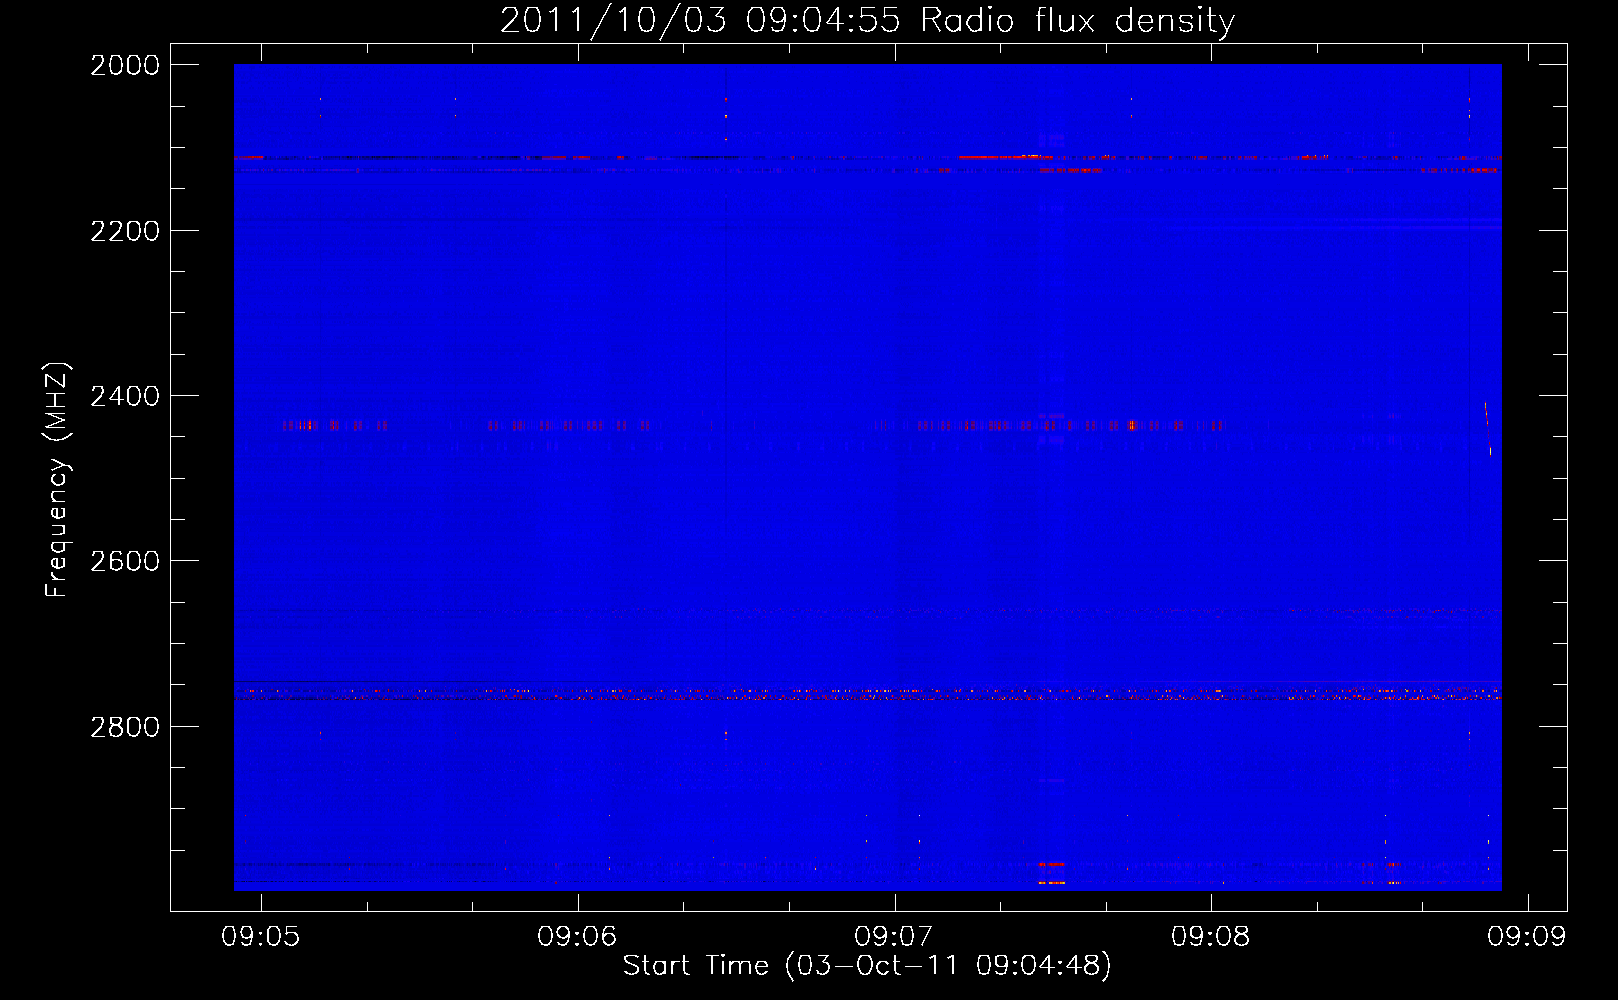1618x1000 pixels.
Task: Click the 2600 frequency tick label
Action: (x=125, y=561)
